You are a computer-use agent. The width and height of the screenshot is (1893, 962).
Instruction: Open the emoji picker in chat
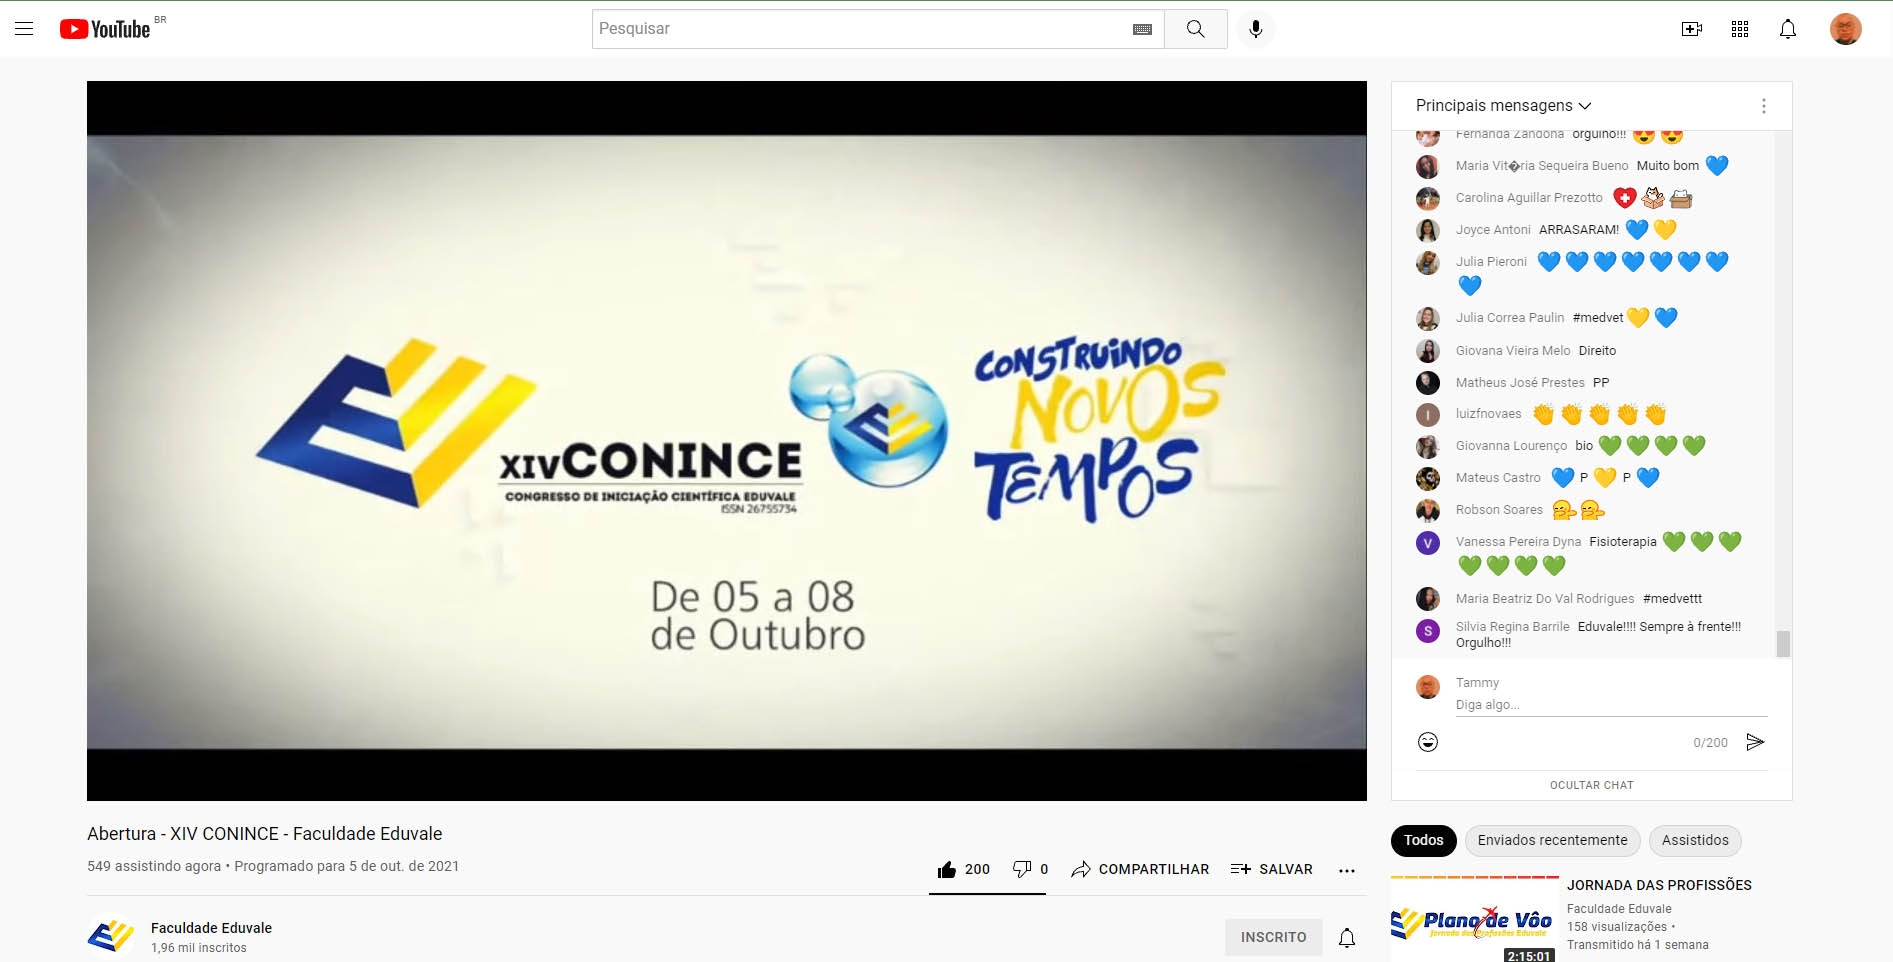click(x=1428, y=742)
